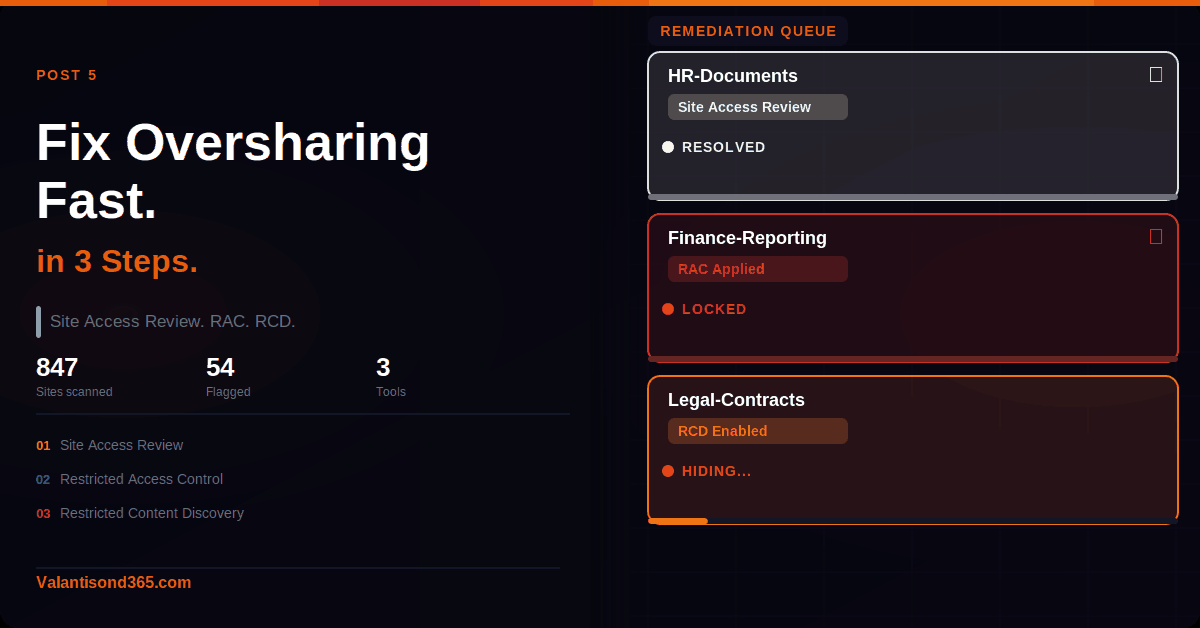Click the HR-Documents completed progress bar
The height and width of the screenshot is (628, 1200).
point(912,197)
